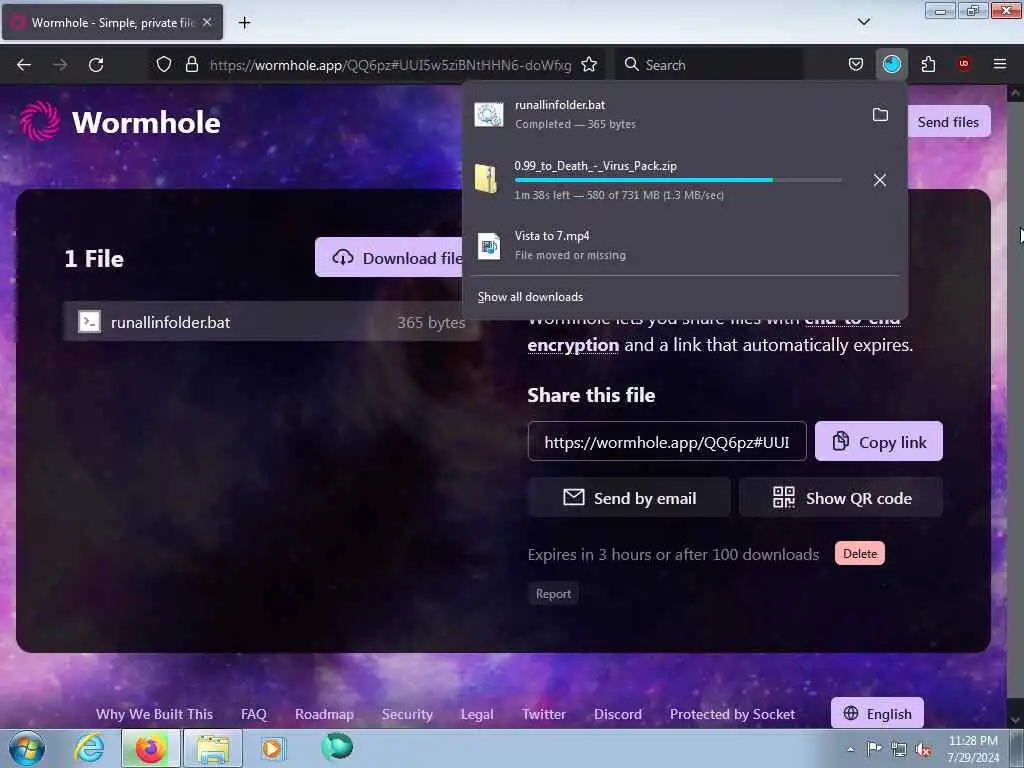Open the Security footer link
This screenshot has height=768, width=1024.
(x=407, y=714)
